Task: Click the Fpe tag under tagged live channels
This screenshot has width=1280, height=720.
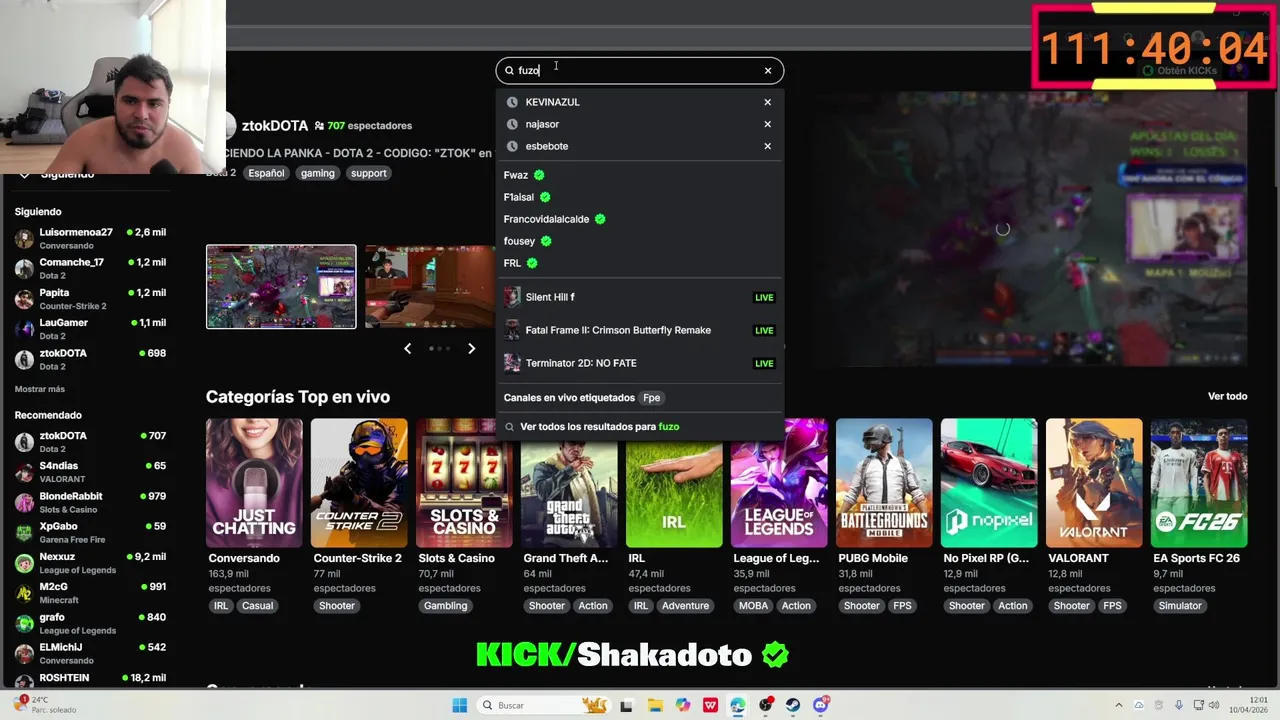Action: coord(651,398)
